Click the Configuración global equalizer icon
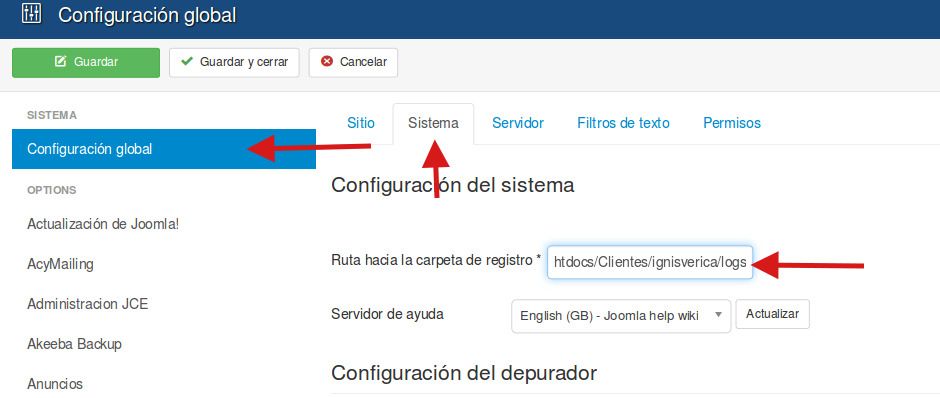This screenshot has height=398, width=940. (x=30, y=14)
